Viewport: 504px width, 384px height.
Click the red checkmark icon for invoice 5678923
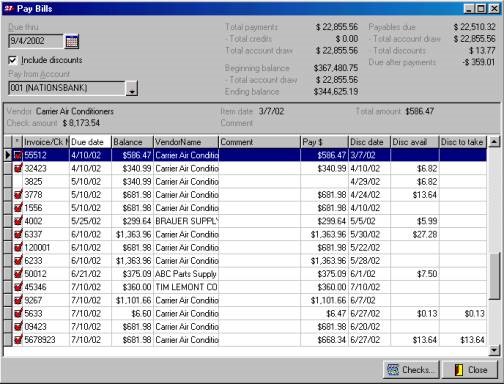click(x=18, y=340)
